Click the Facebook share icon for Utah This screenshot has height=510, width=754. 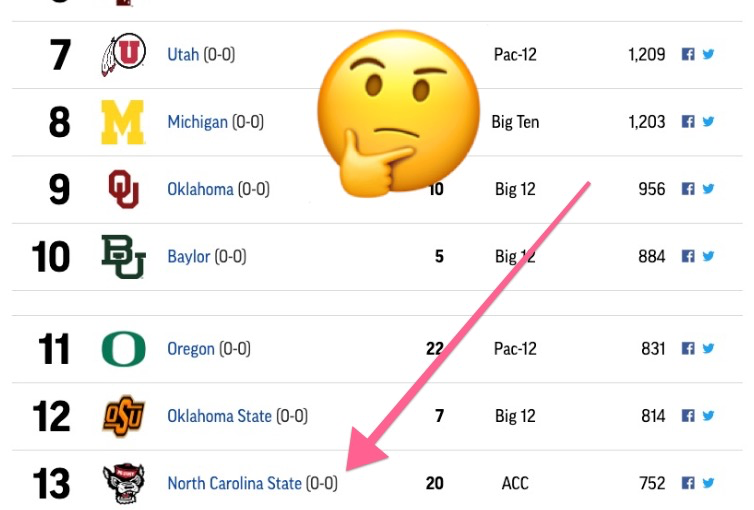point(688,54)
